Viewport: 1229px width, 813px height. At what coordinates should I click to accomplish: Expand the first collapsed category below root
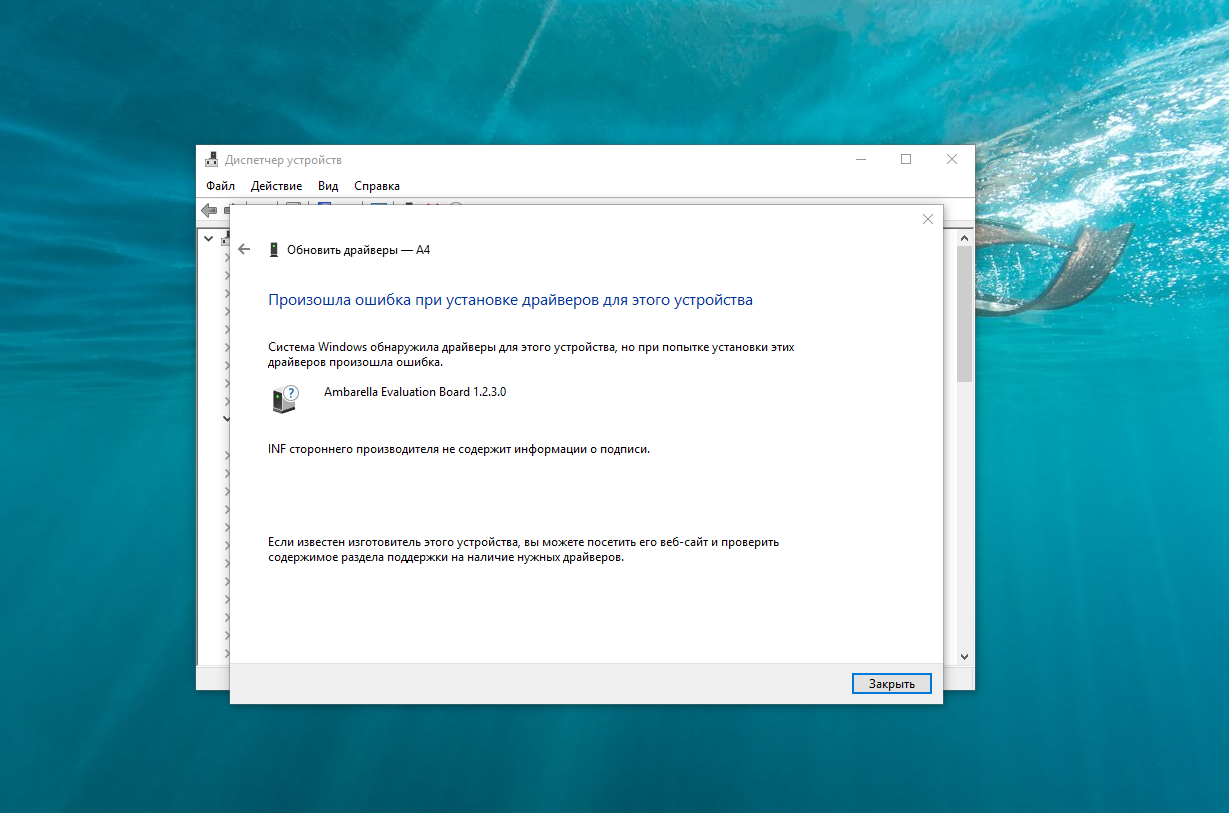(x=227, y=257)
